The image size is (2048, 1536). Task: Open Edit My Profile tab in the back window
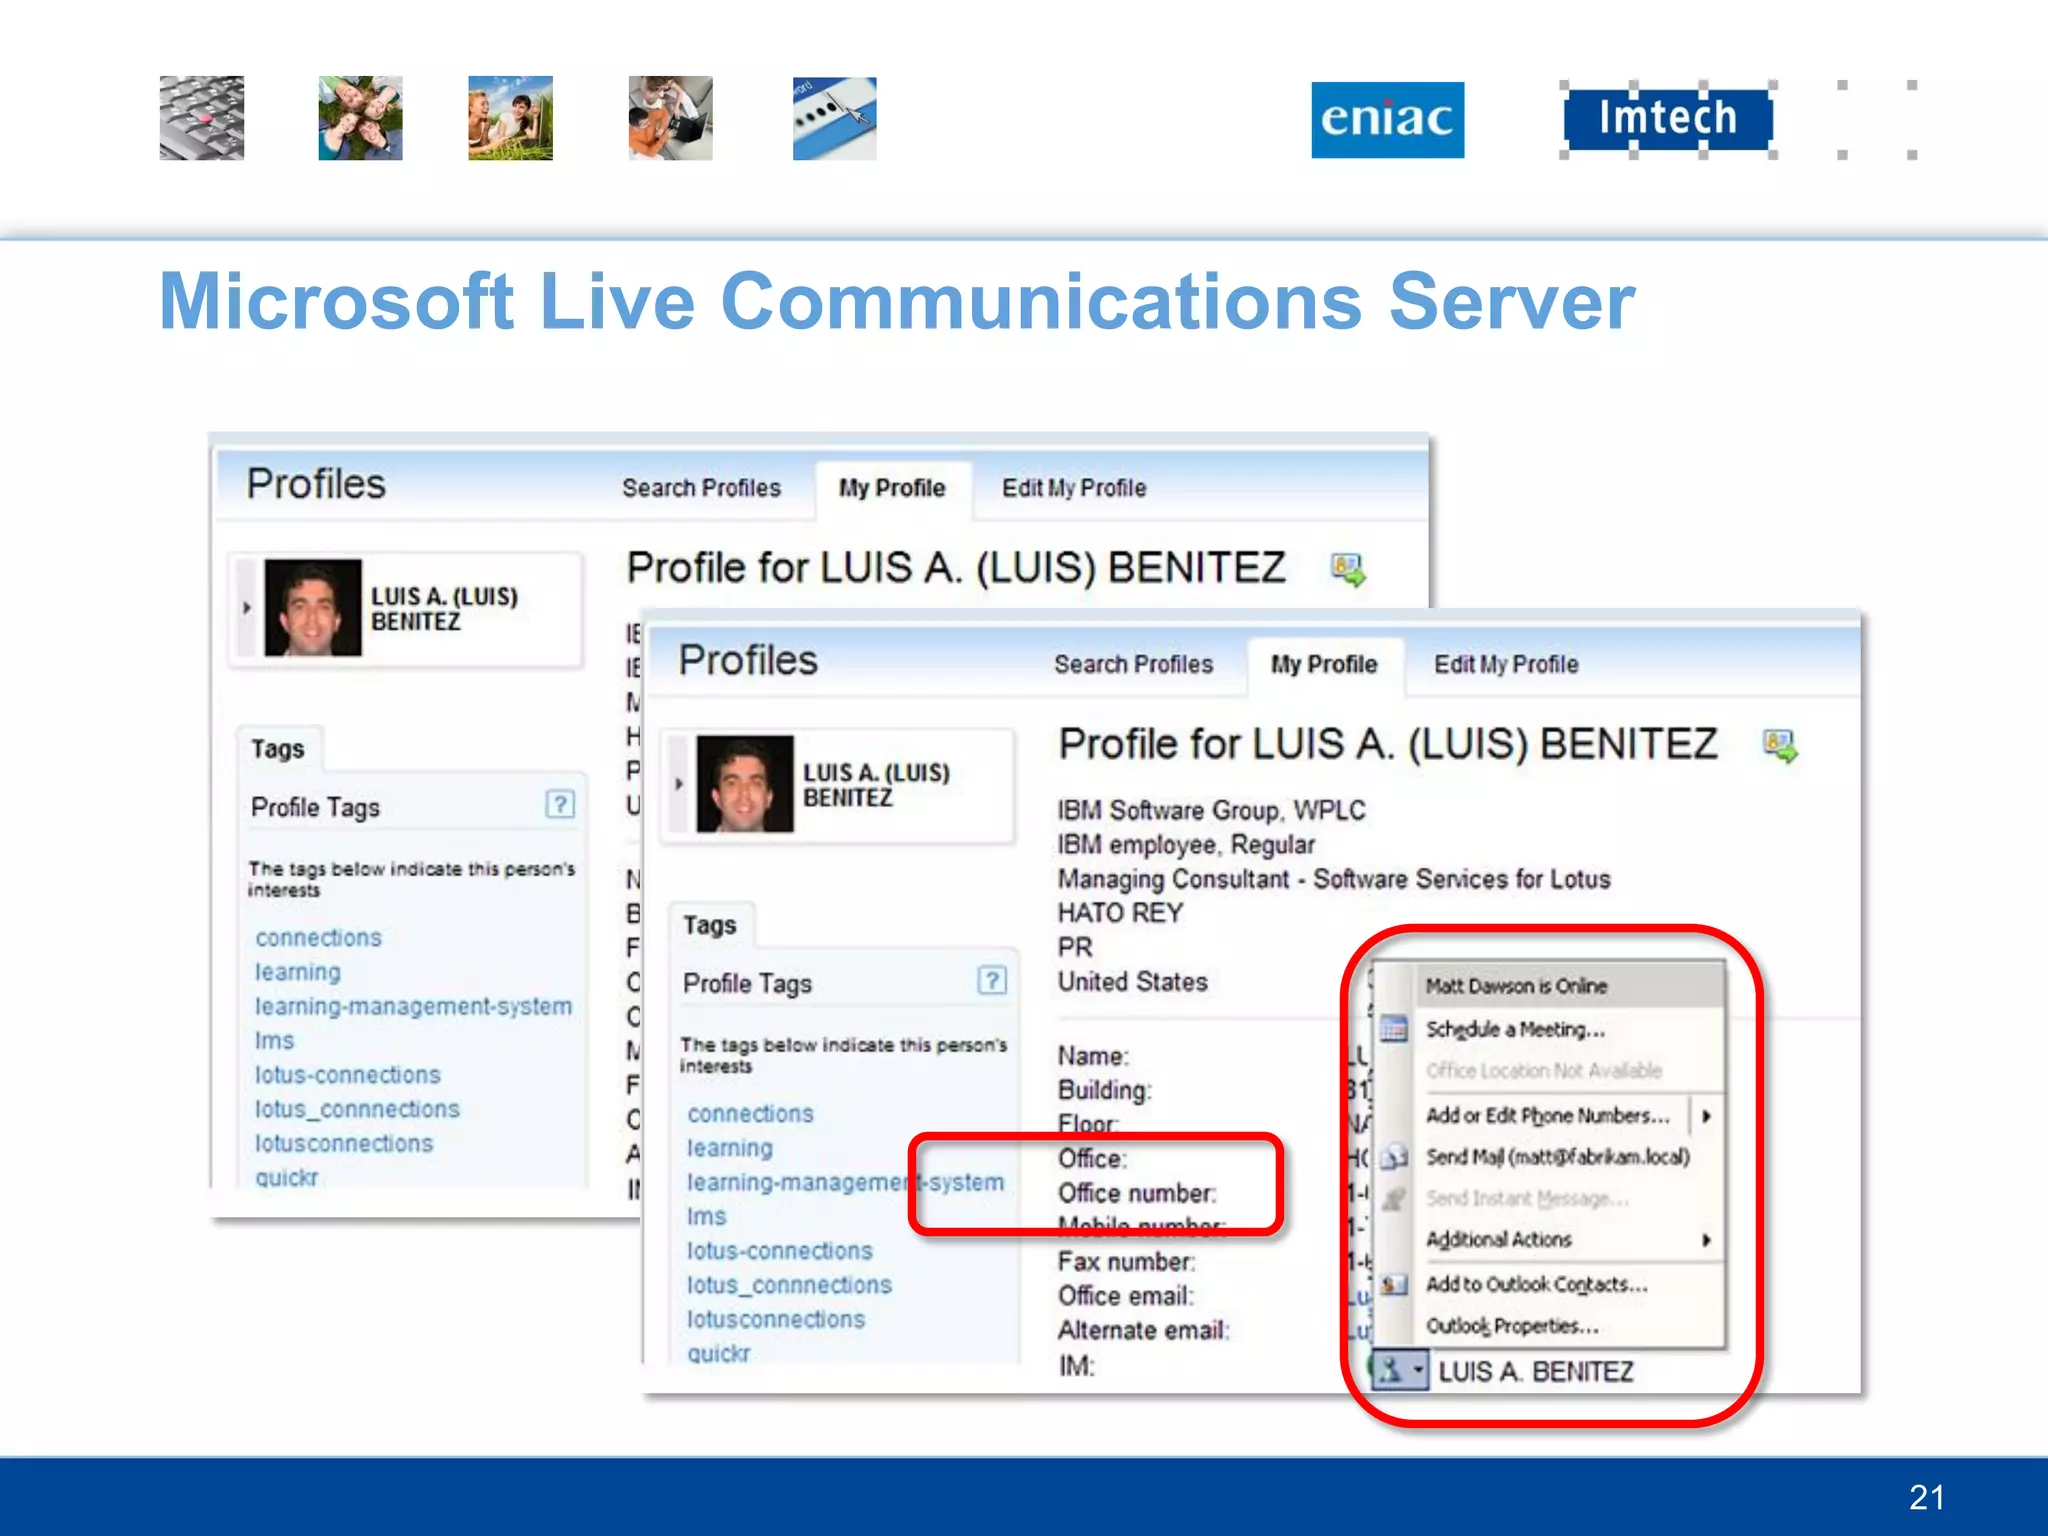(1074, 488)
